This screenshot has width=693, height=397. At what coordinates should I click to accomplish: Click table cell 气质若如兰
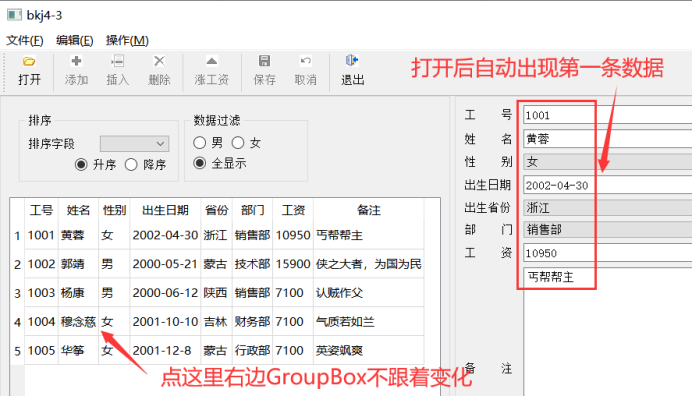click(x=369, y=321)
